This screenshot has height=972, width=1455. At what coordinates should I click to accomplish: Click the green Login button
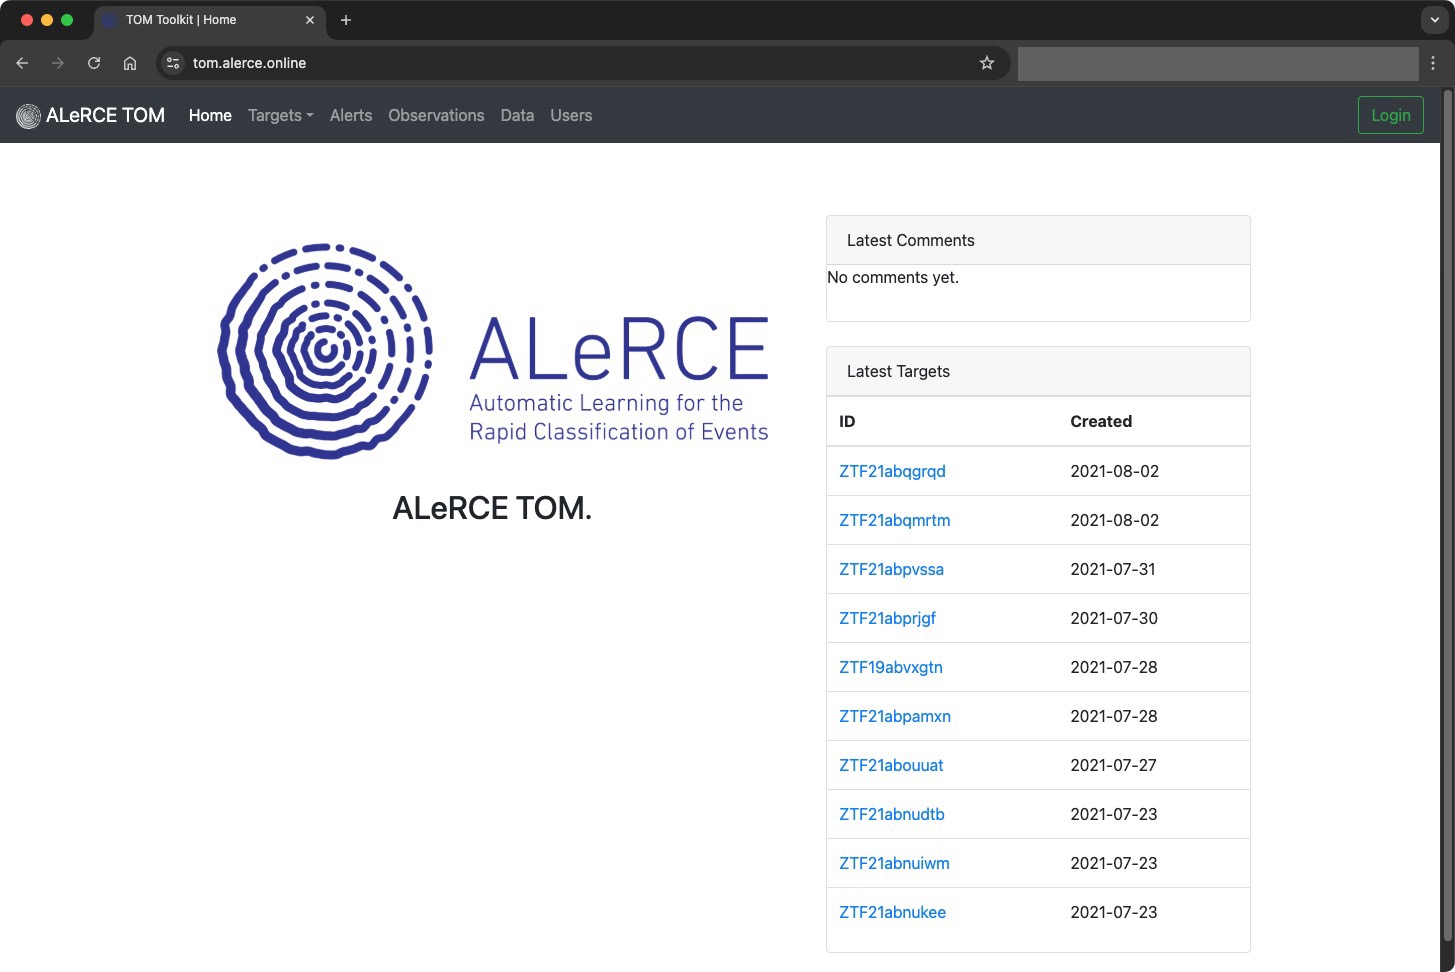click(1390, 116)
